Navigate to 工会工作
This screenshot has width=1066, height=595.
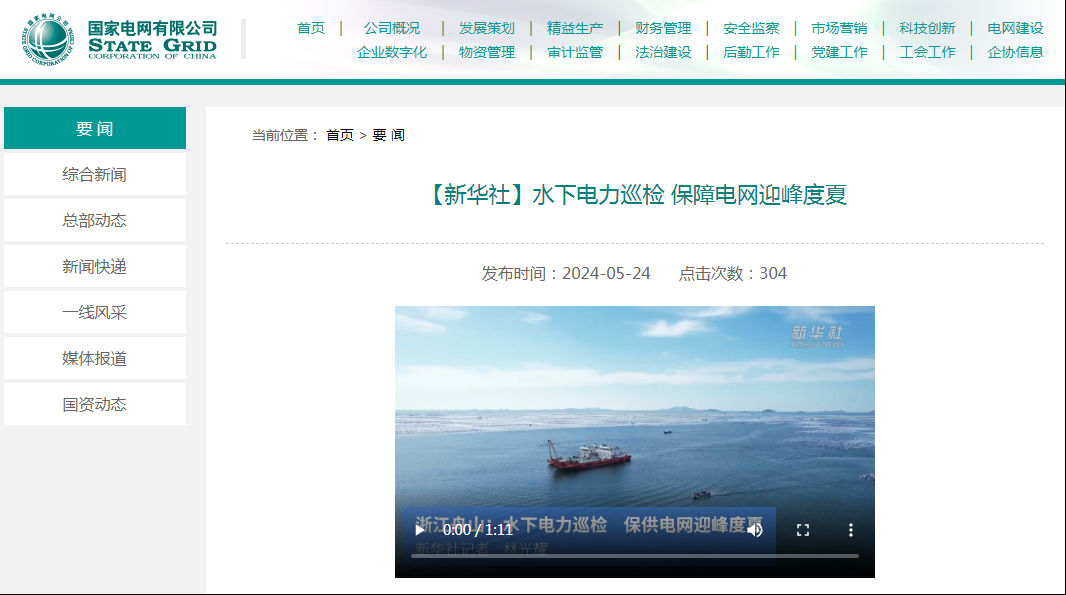click(x=927, y=52)
